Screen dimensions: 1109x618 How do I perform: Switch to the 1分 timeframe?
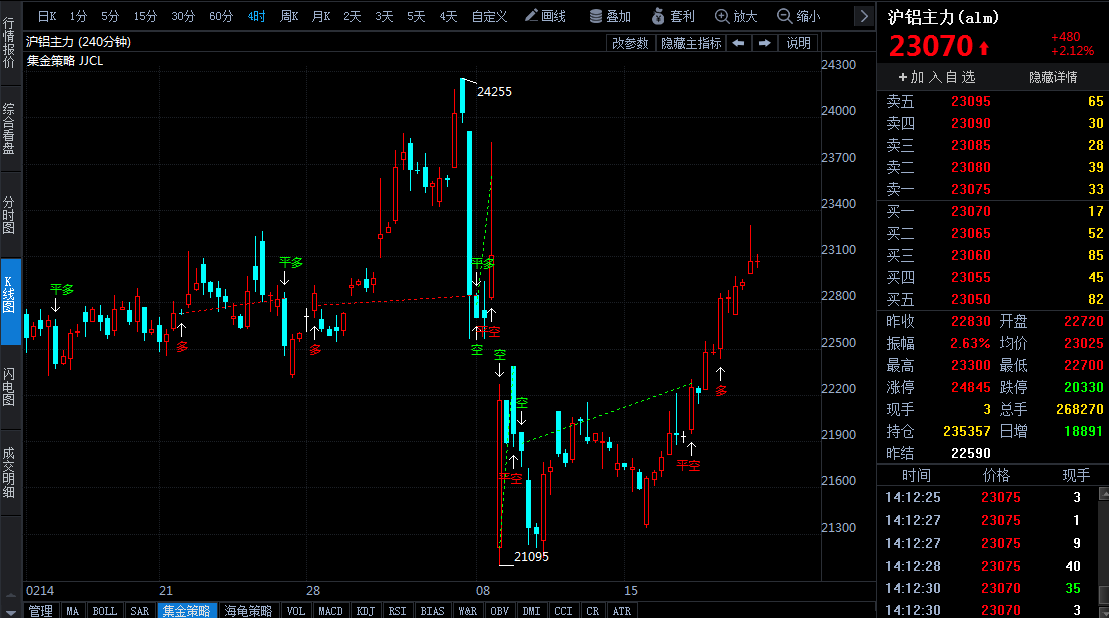click(78, 16)
